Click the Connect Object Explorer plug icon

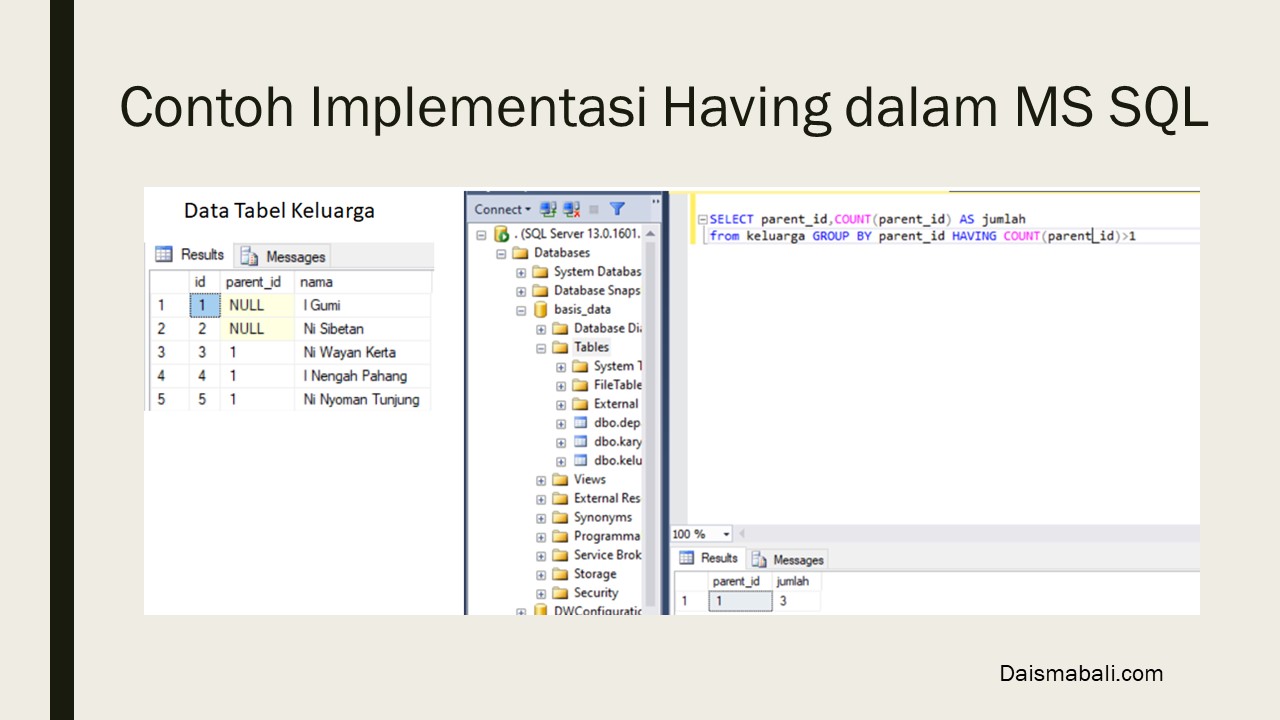coord(548,209)
